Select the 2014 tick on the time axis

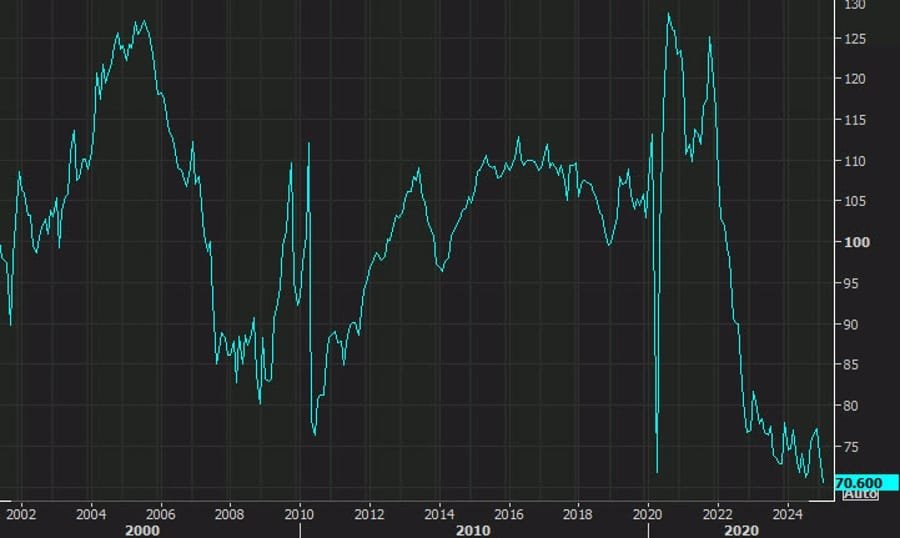[x=439, y=514]
